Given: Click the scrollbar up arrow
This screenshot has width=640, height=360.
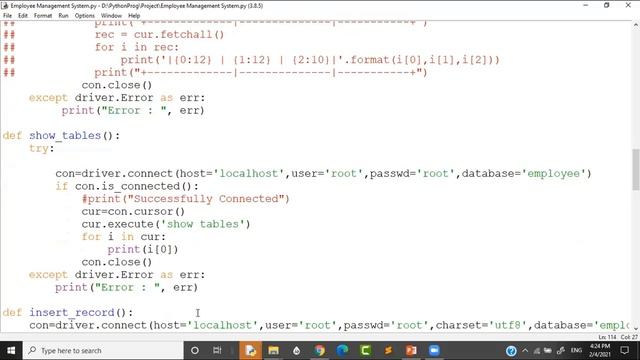Looking at the screenshot, I should pyautogui.click(x=636, y=25).
